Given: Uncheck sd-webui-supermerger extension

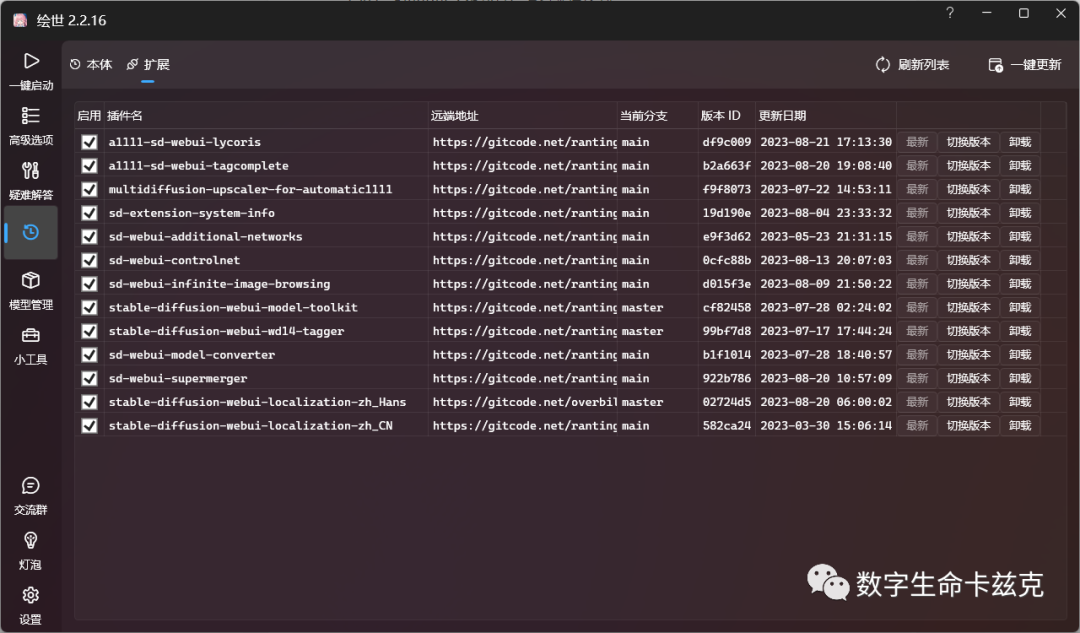Looking at the screenshot, I should tap(89, 378).
